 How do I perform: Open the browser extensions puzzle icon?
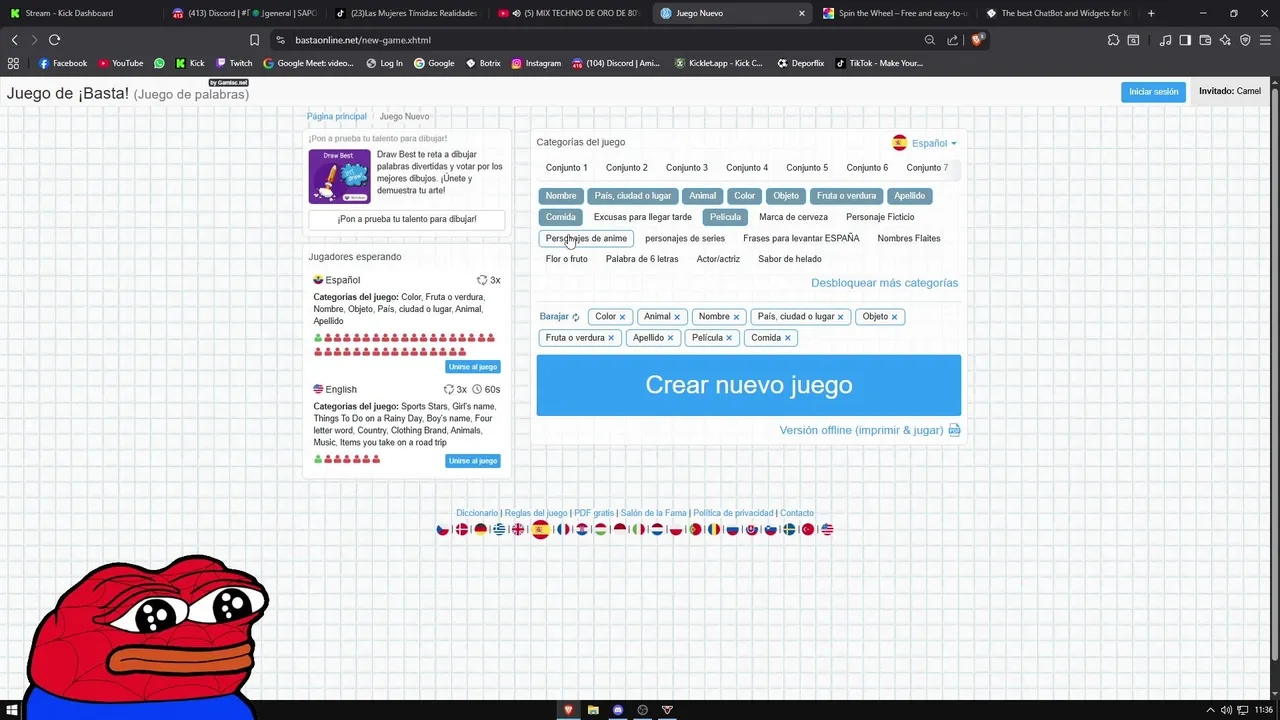(1113, 40)
